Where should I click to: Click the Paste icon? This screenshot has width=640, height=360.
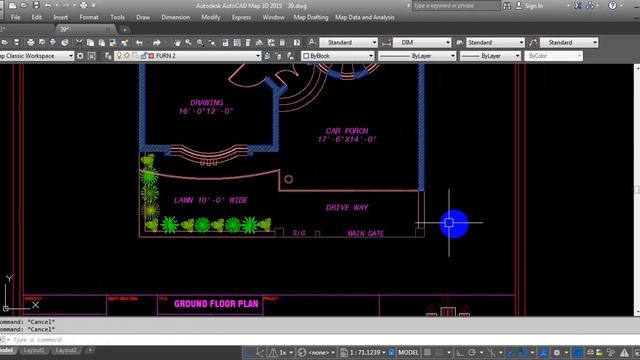(x=102, y=42)
